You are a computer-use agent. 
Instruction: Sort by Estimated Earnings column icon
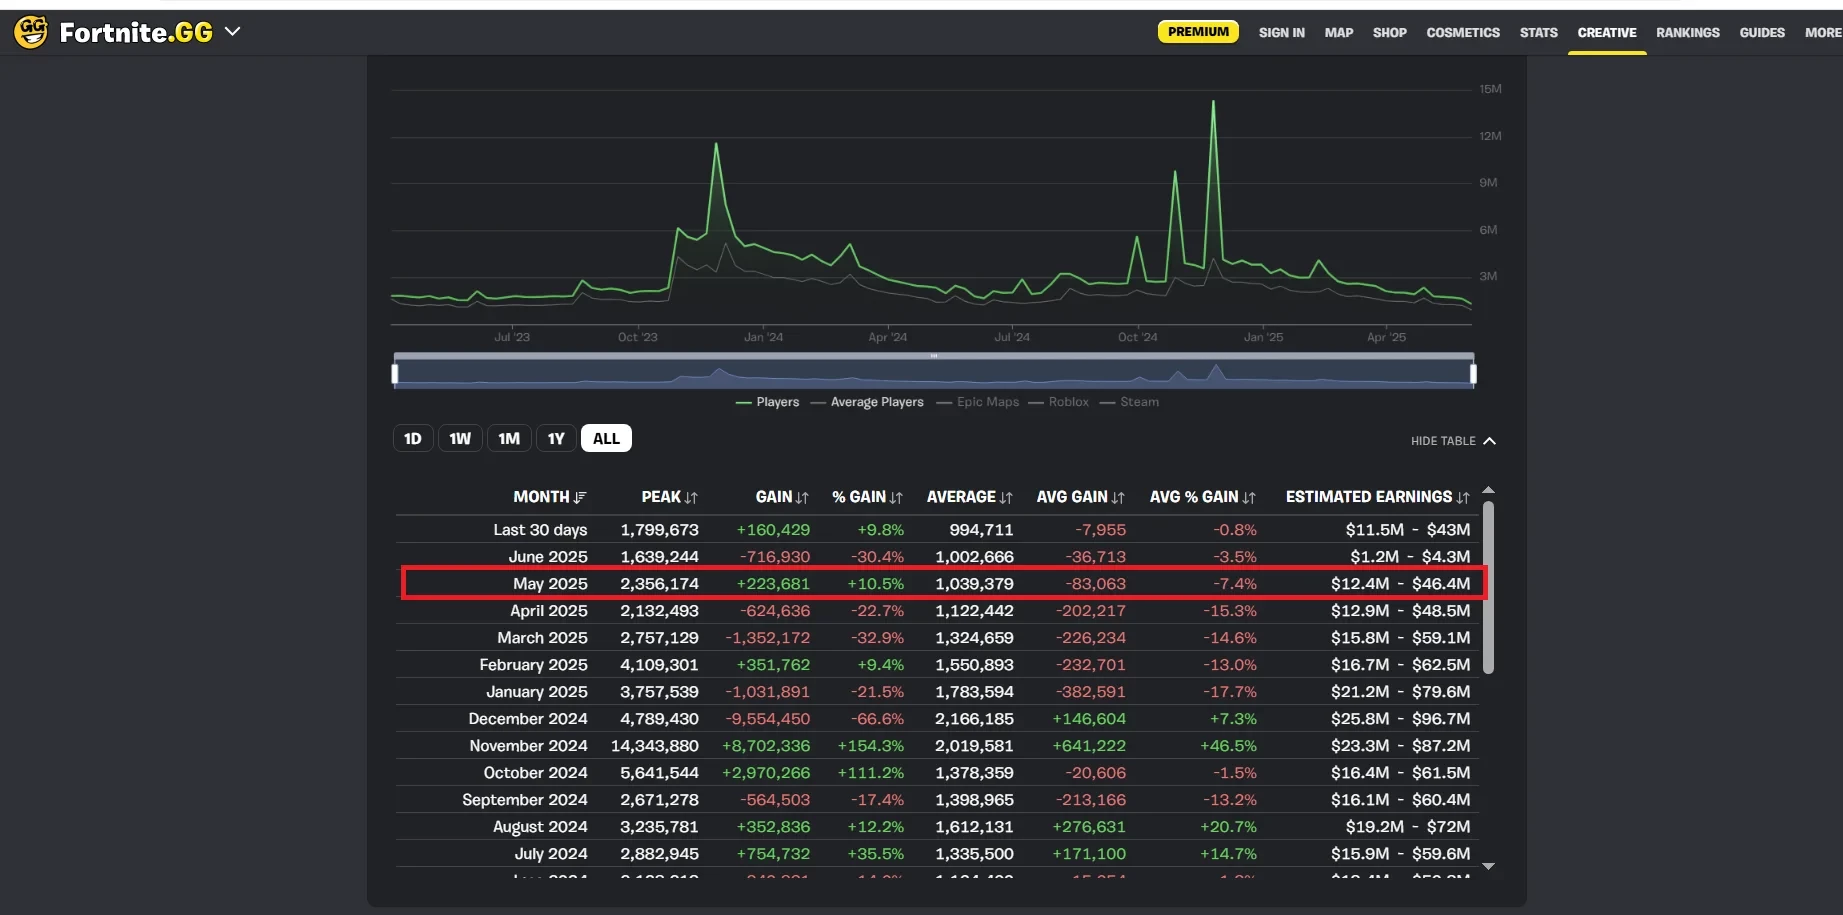(x=1463, y=498)
